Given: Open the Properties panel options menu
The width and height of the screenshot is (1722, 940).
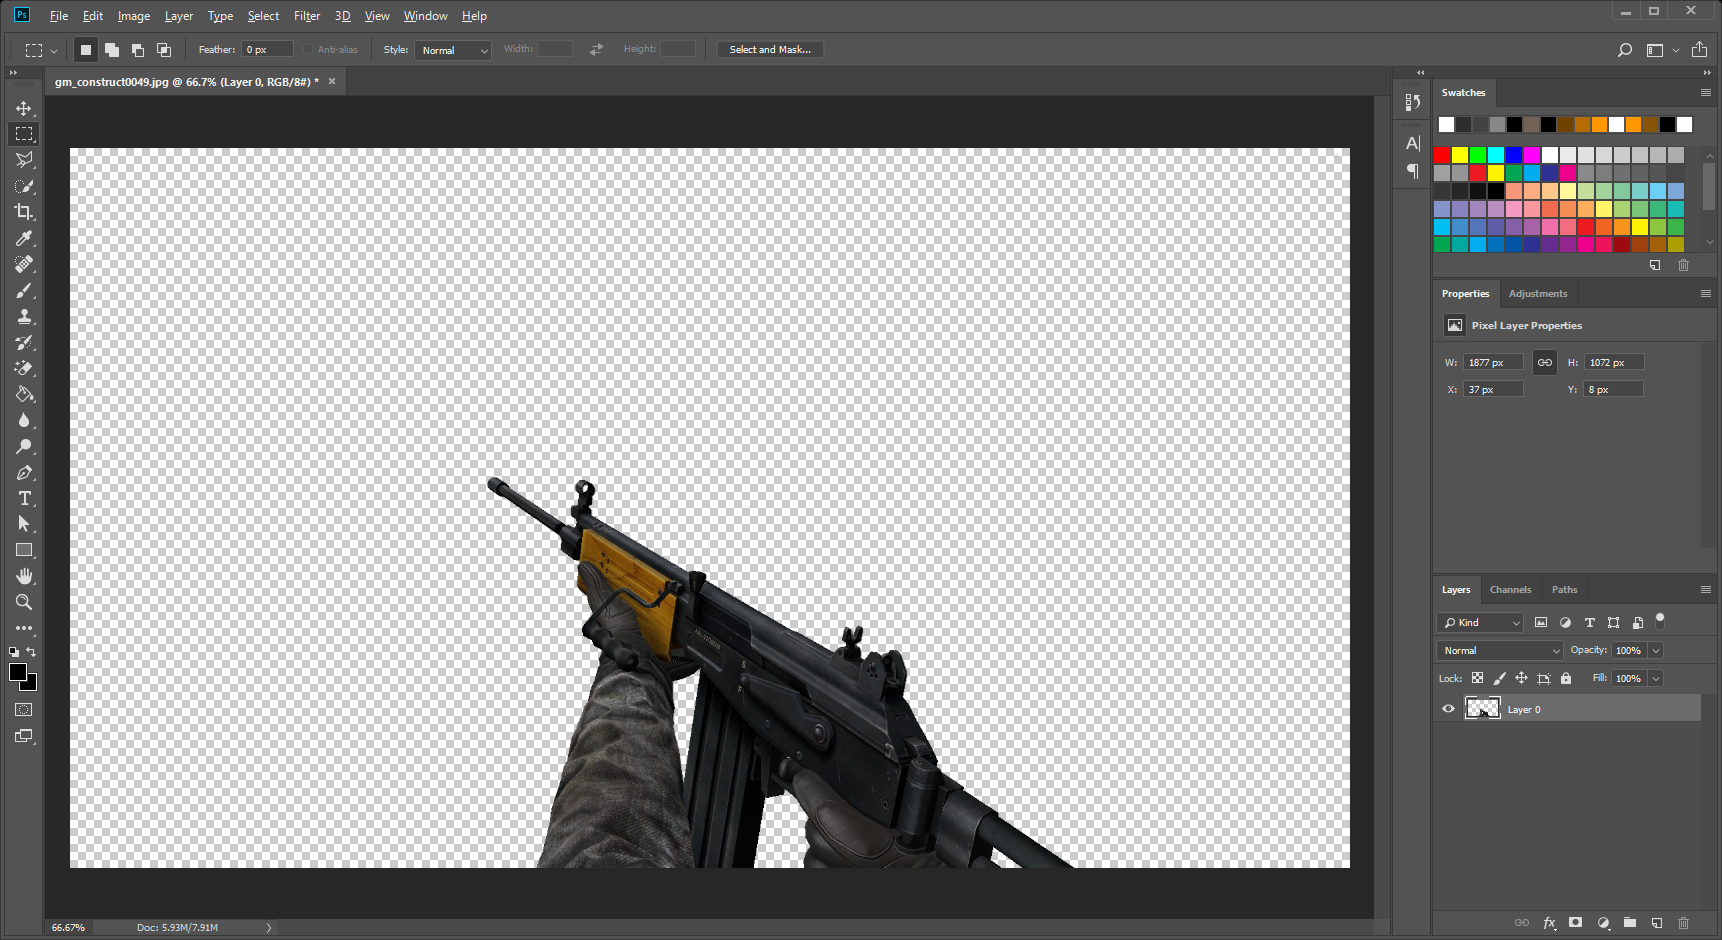Looking at the screenshot, I should [1706, 293].
